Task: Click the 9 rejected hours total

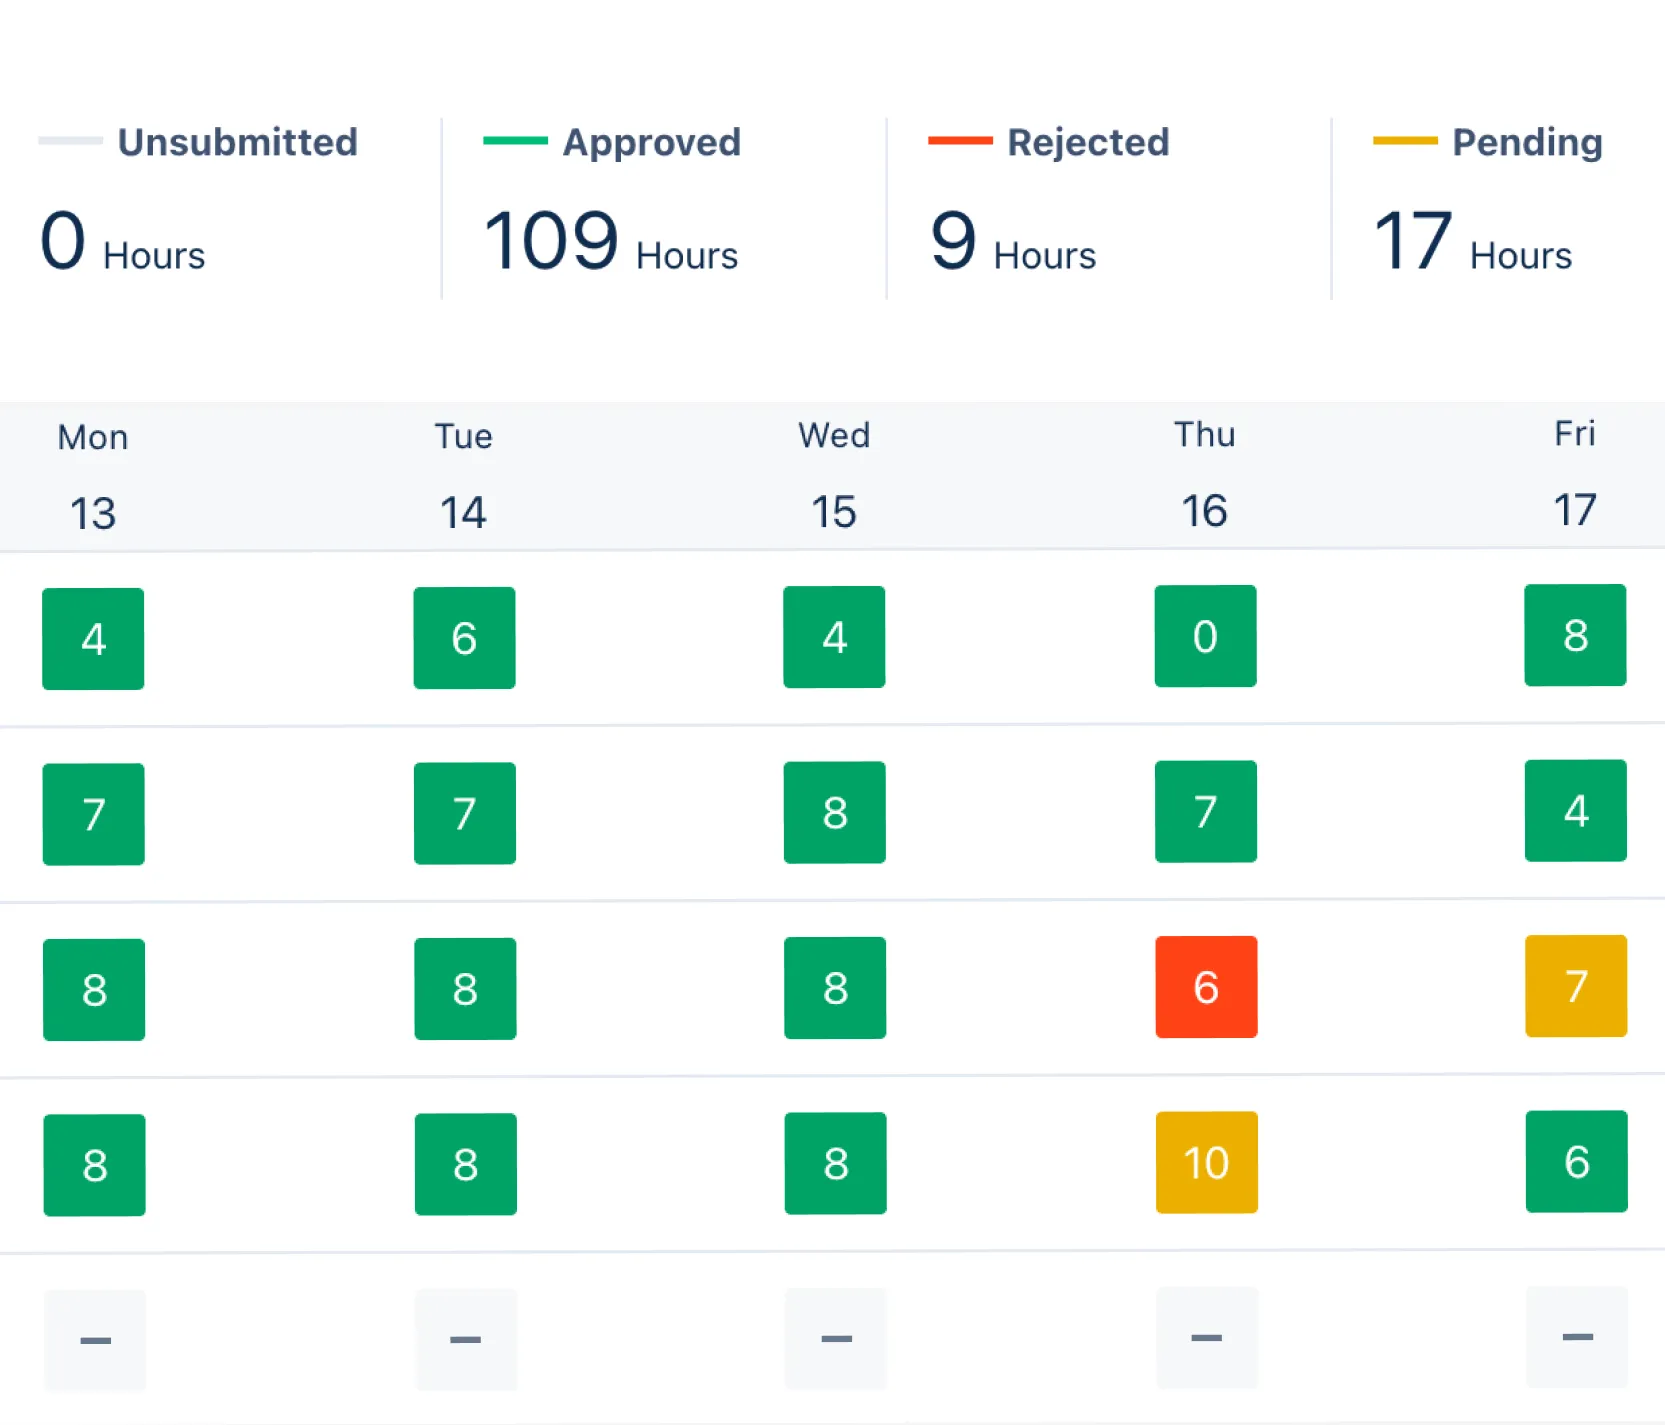Action: (x=1013, y=241)
